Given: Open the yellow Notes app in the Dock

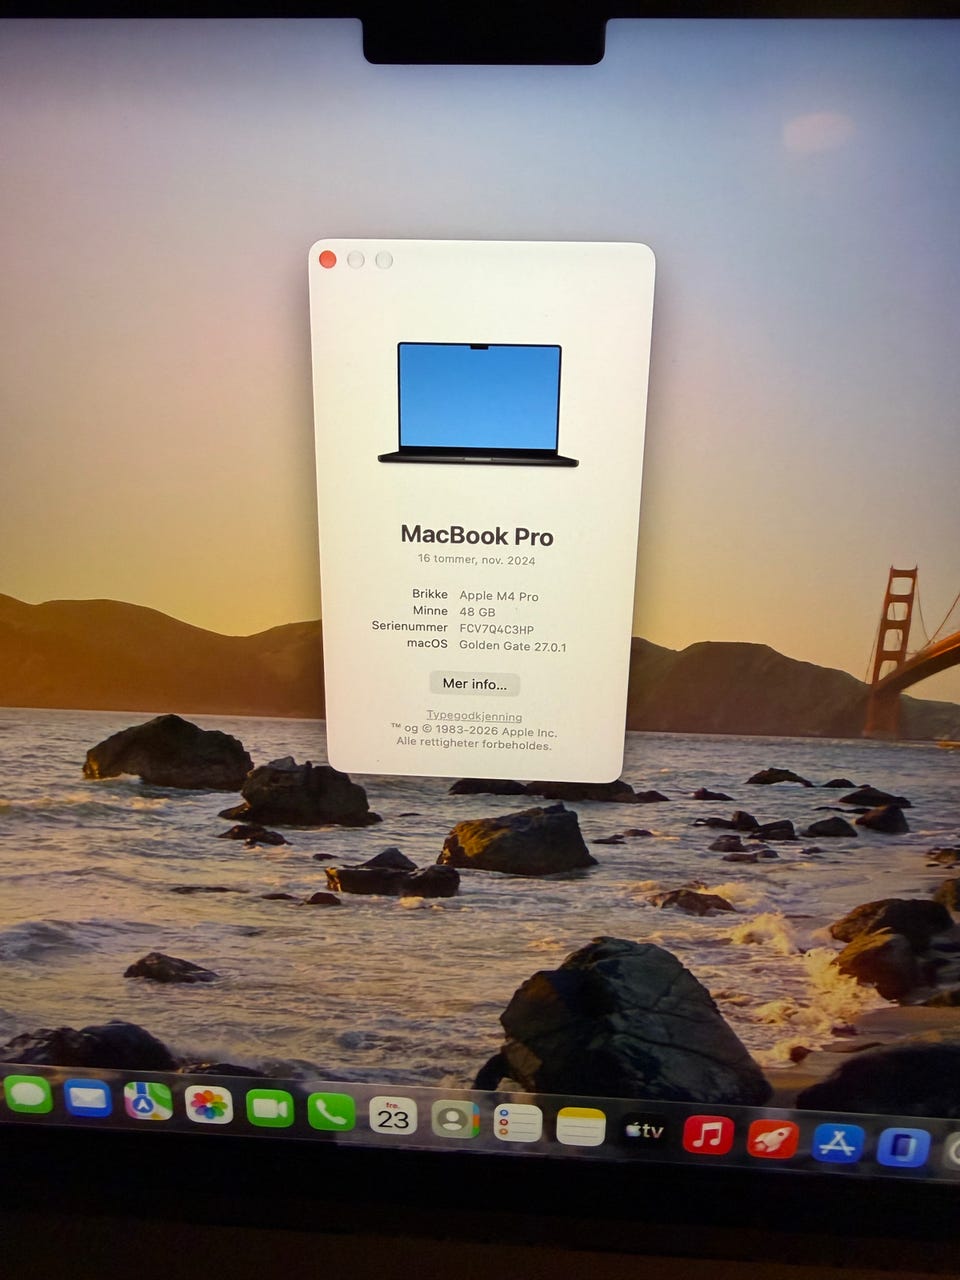Looking at the screenshot, I should [x=581, y=1128].
